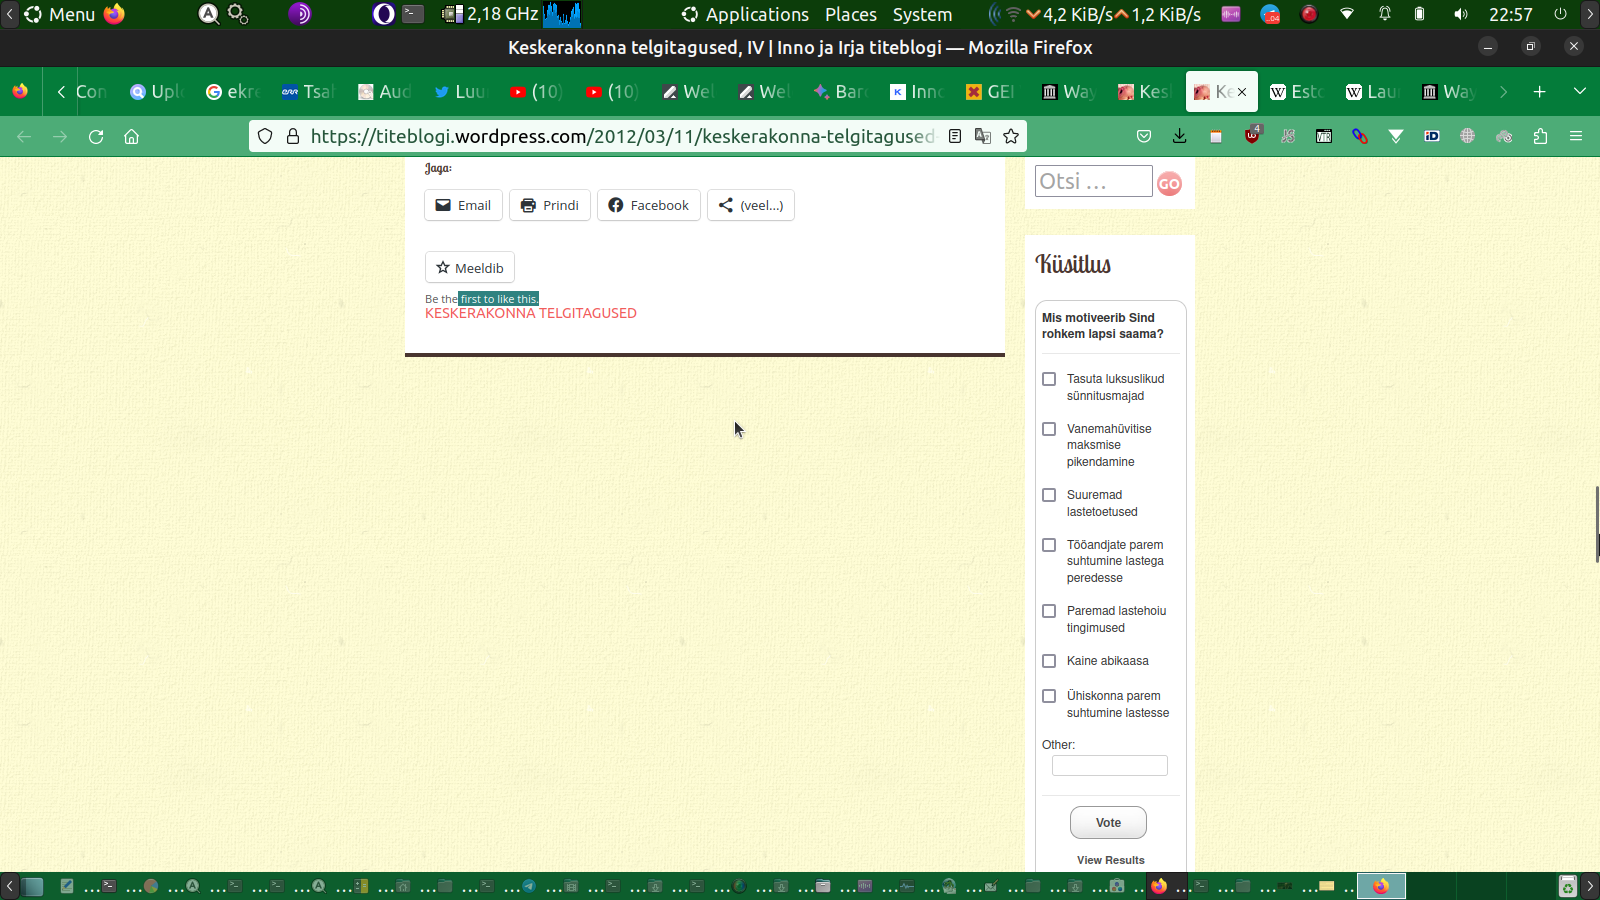Save page to Pocket
This screenshot has height=900, width=1600.
[x=1144, y=136]
